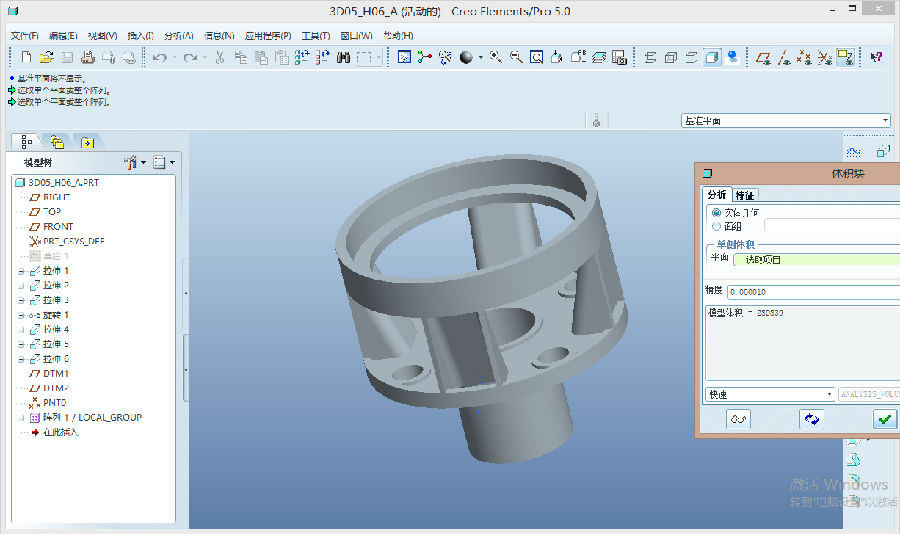
Task: Click the Open file folder icon
Action: [x=46, y=58]
